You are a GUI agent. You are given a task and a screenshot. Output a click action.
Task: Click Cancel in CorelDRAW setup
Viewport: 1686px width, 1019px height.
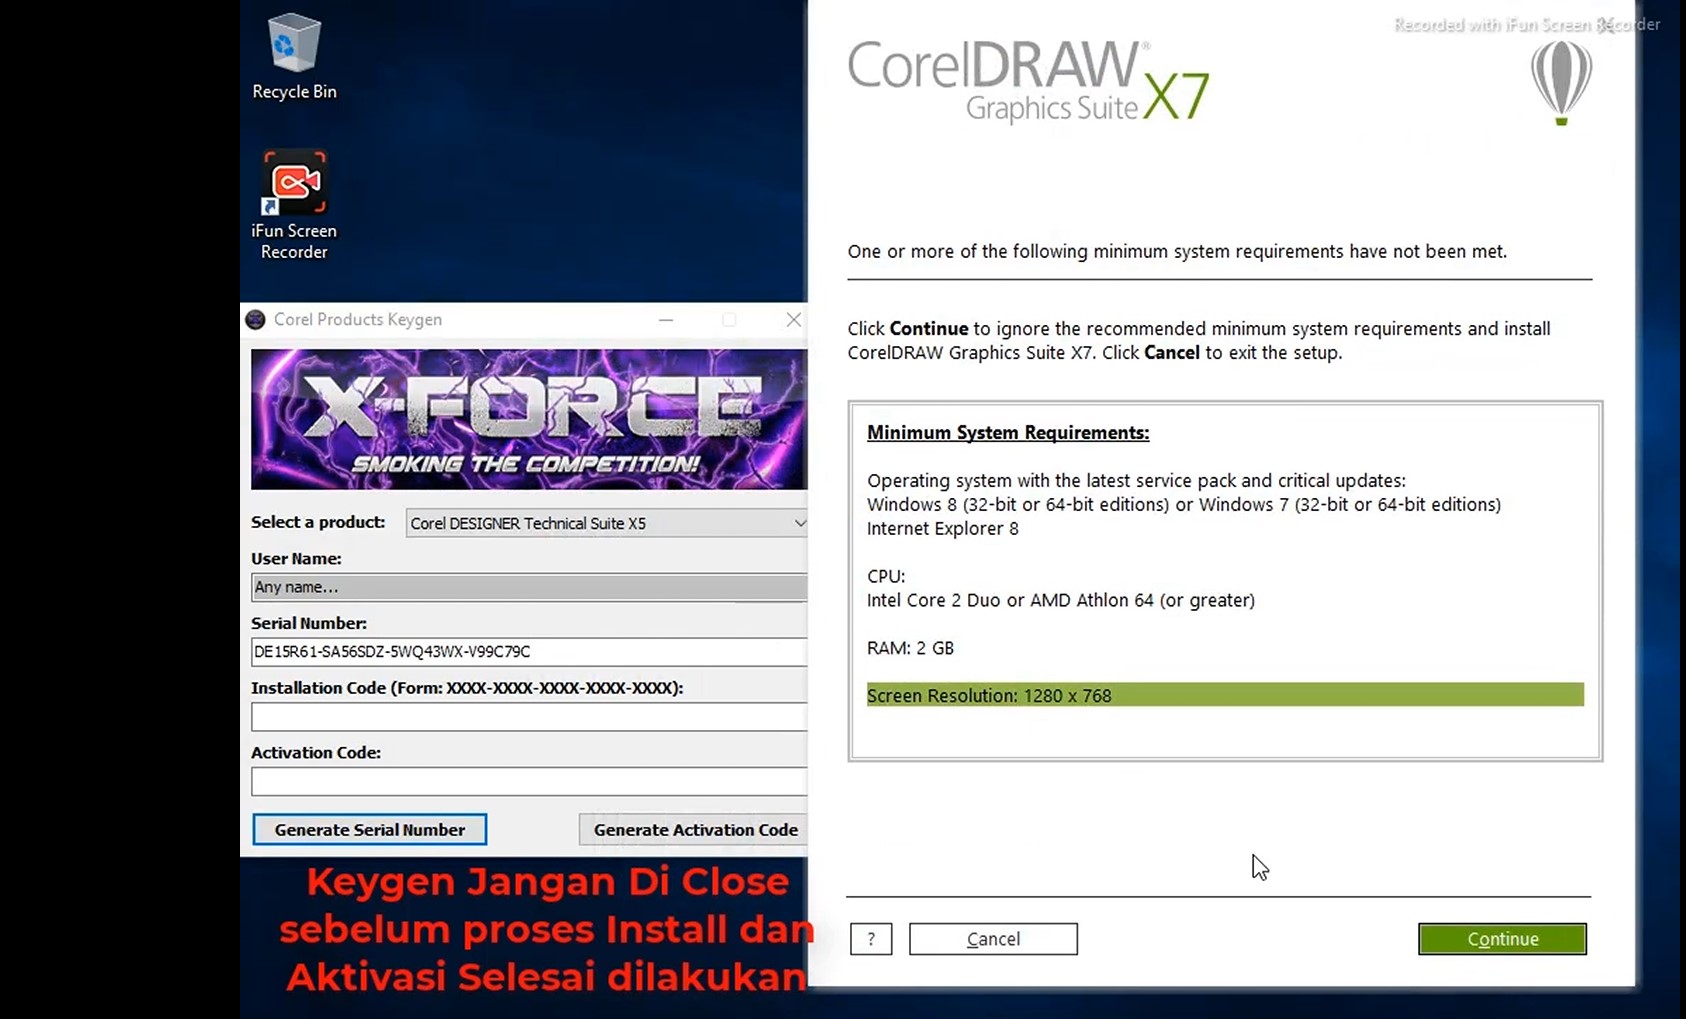point(993,939)
